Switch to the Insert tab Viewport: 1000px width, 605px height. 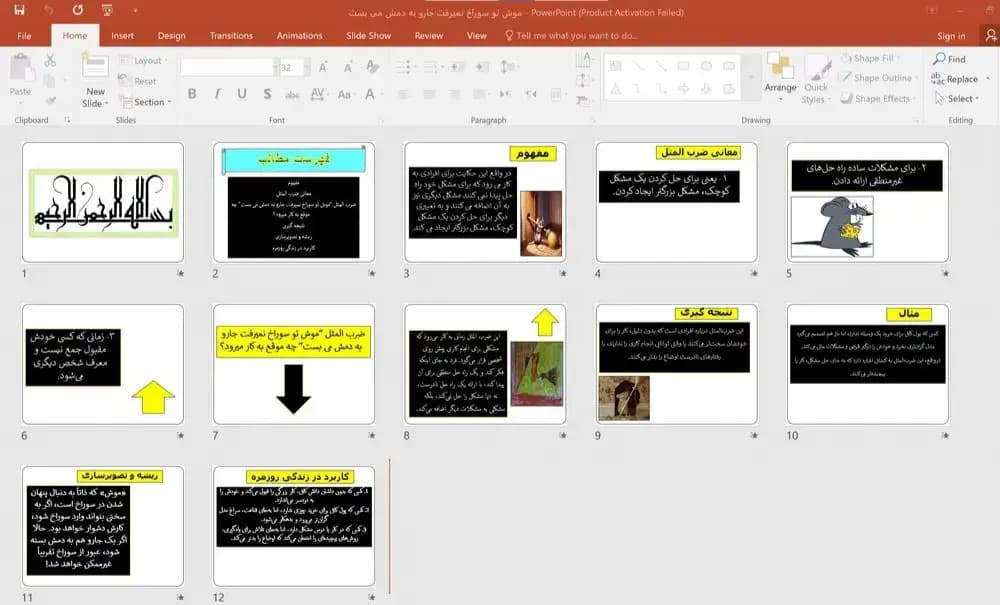click(122, 36)
